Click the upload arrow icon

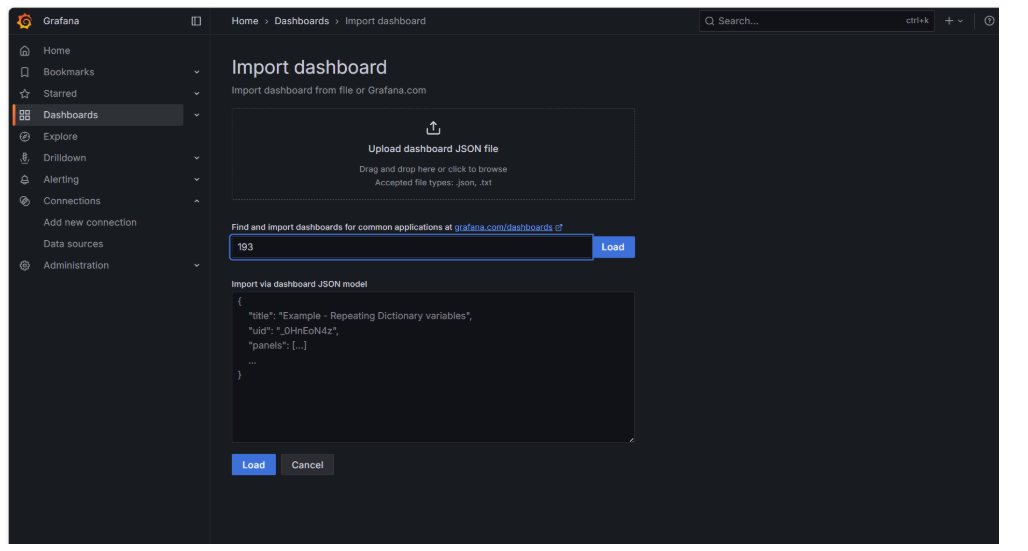point(433,128)
